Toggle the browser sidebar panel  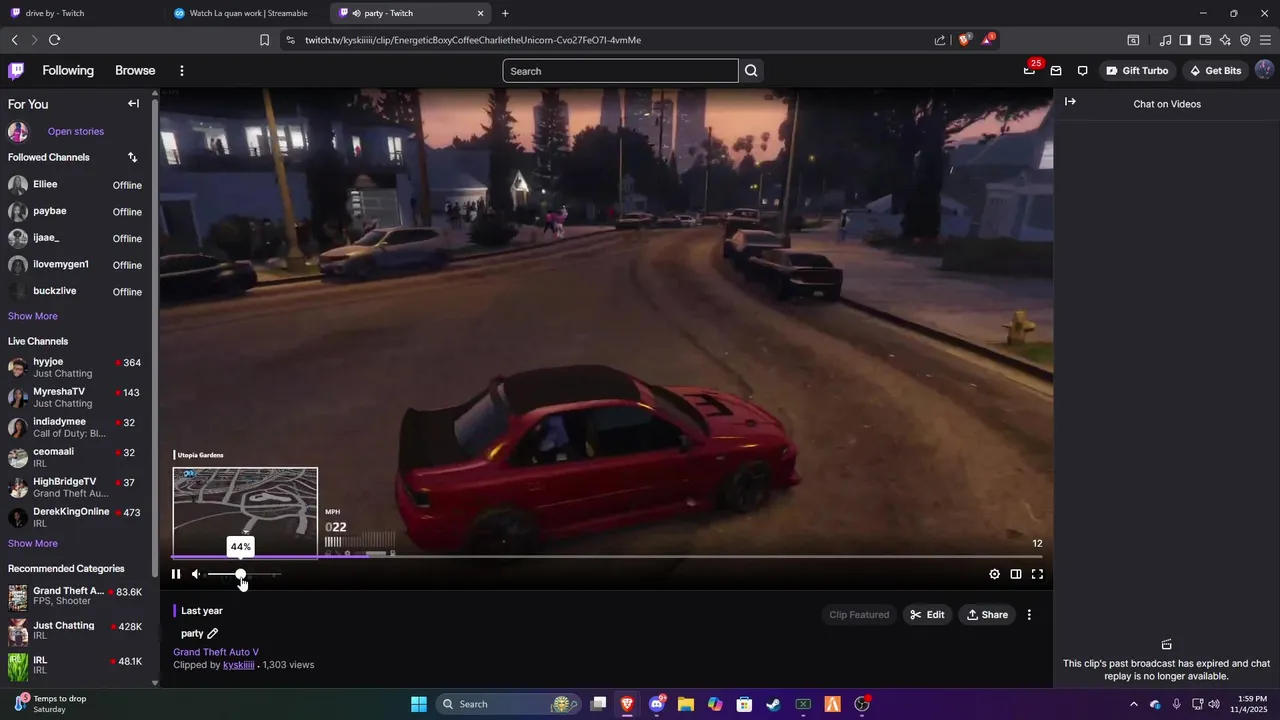coord(1185,40)
